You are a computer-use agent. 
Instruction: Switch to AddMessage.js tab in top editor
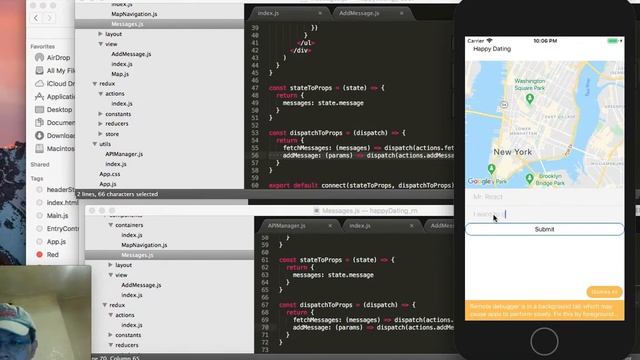coord(359,13)
